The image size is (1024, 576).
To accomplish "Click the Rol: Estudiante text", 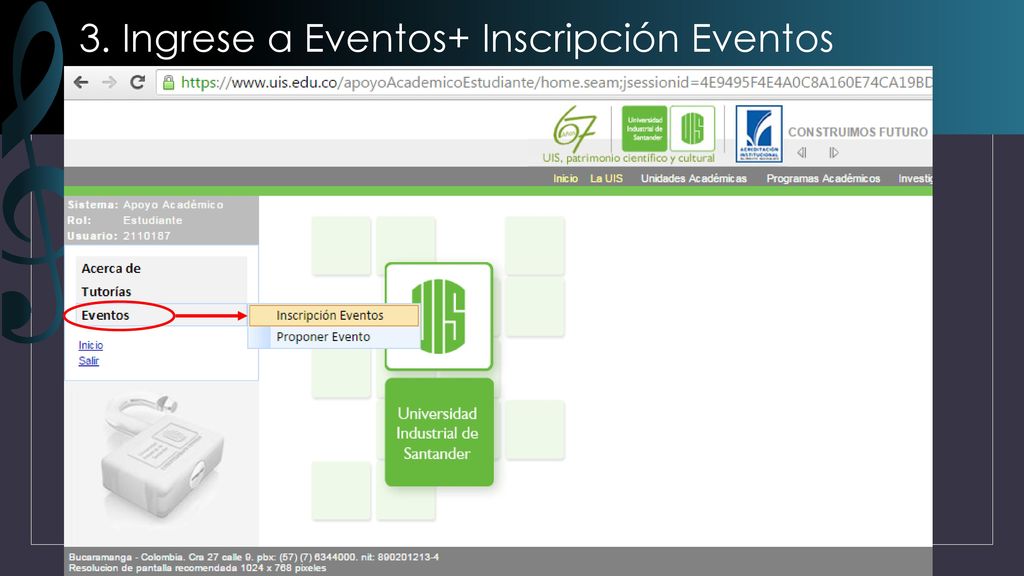I will click(x=125, y=220).
